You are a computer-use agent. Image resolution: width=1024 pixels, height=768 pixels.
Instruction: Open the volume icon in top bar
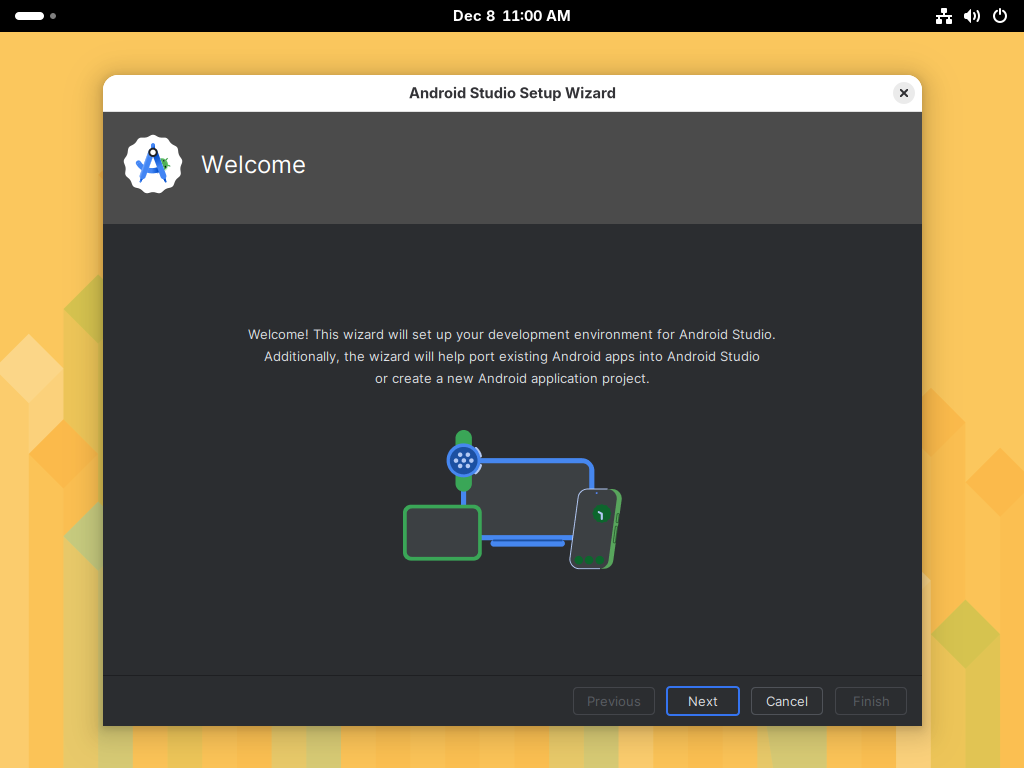[972, 16]
